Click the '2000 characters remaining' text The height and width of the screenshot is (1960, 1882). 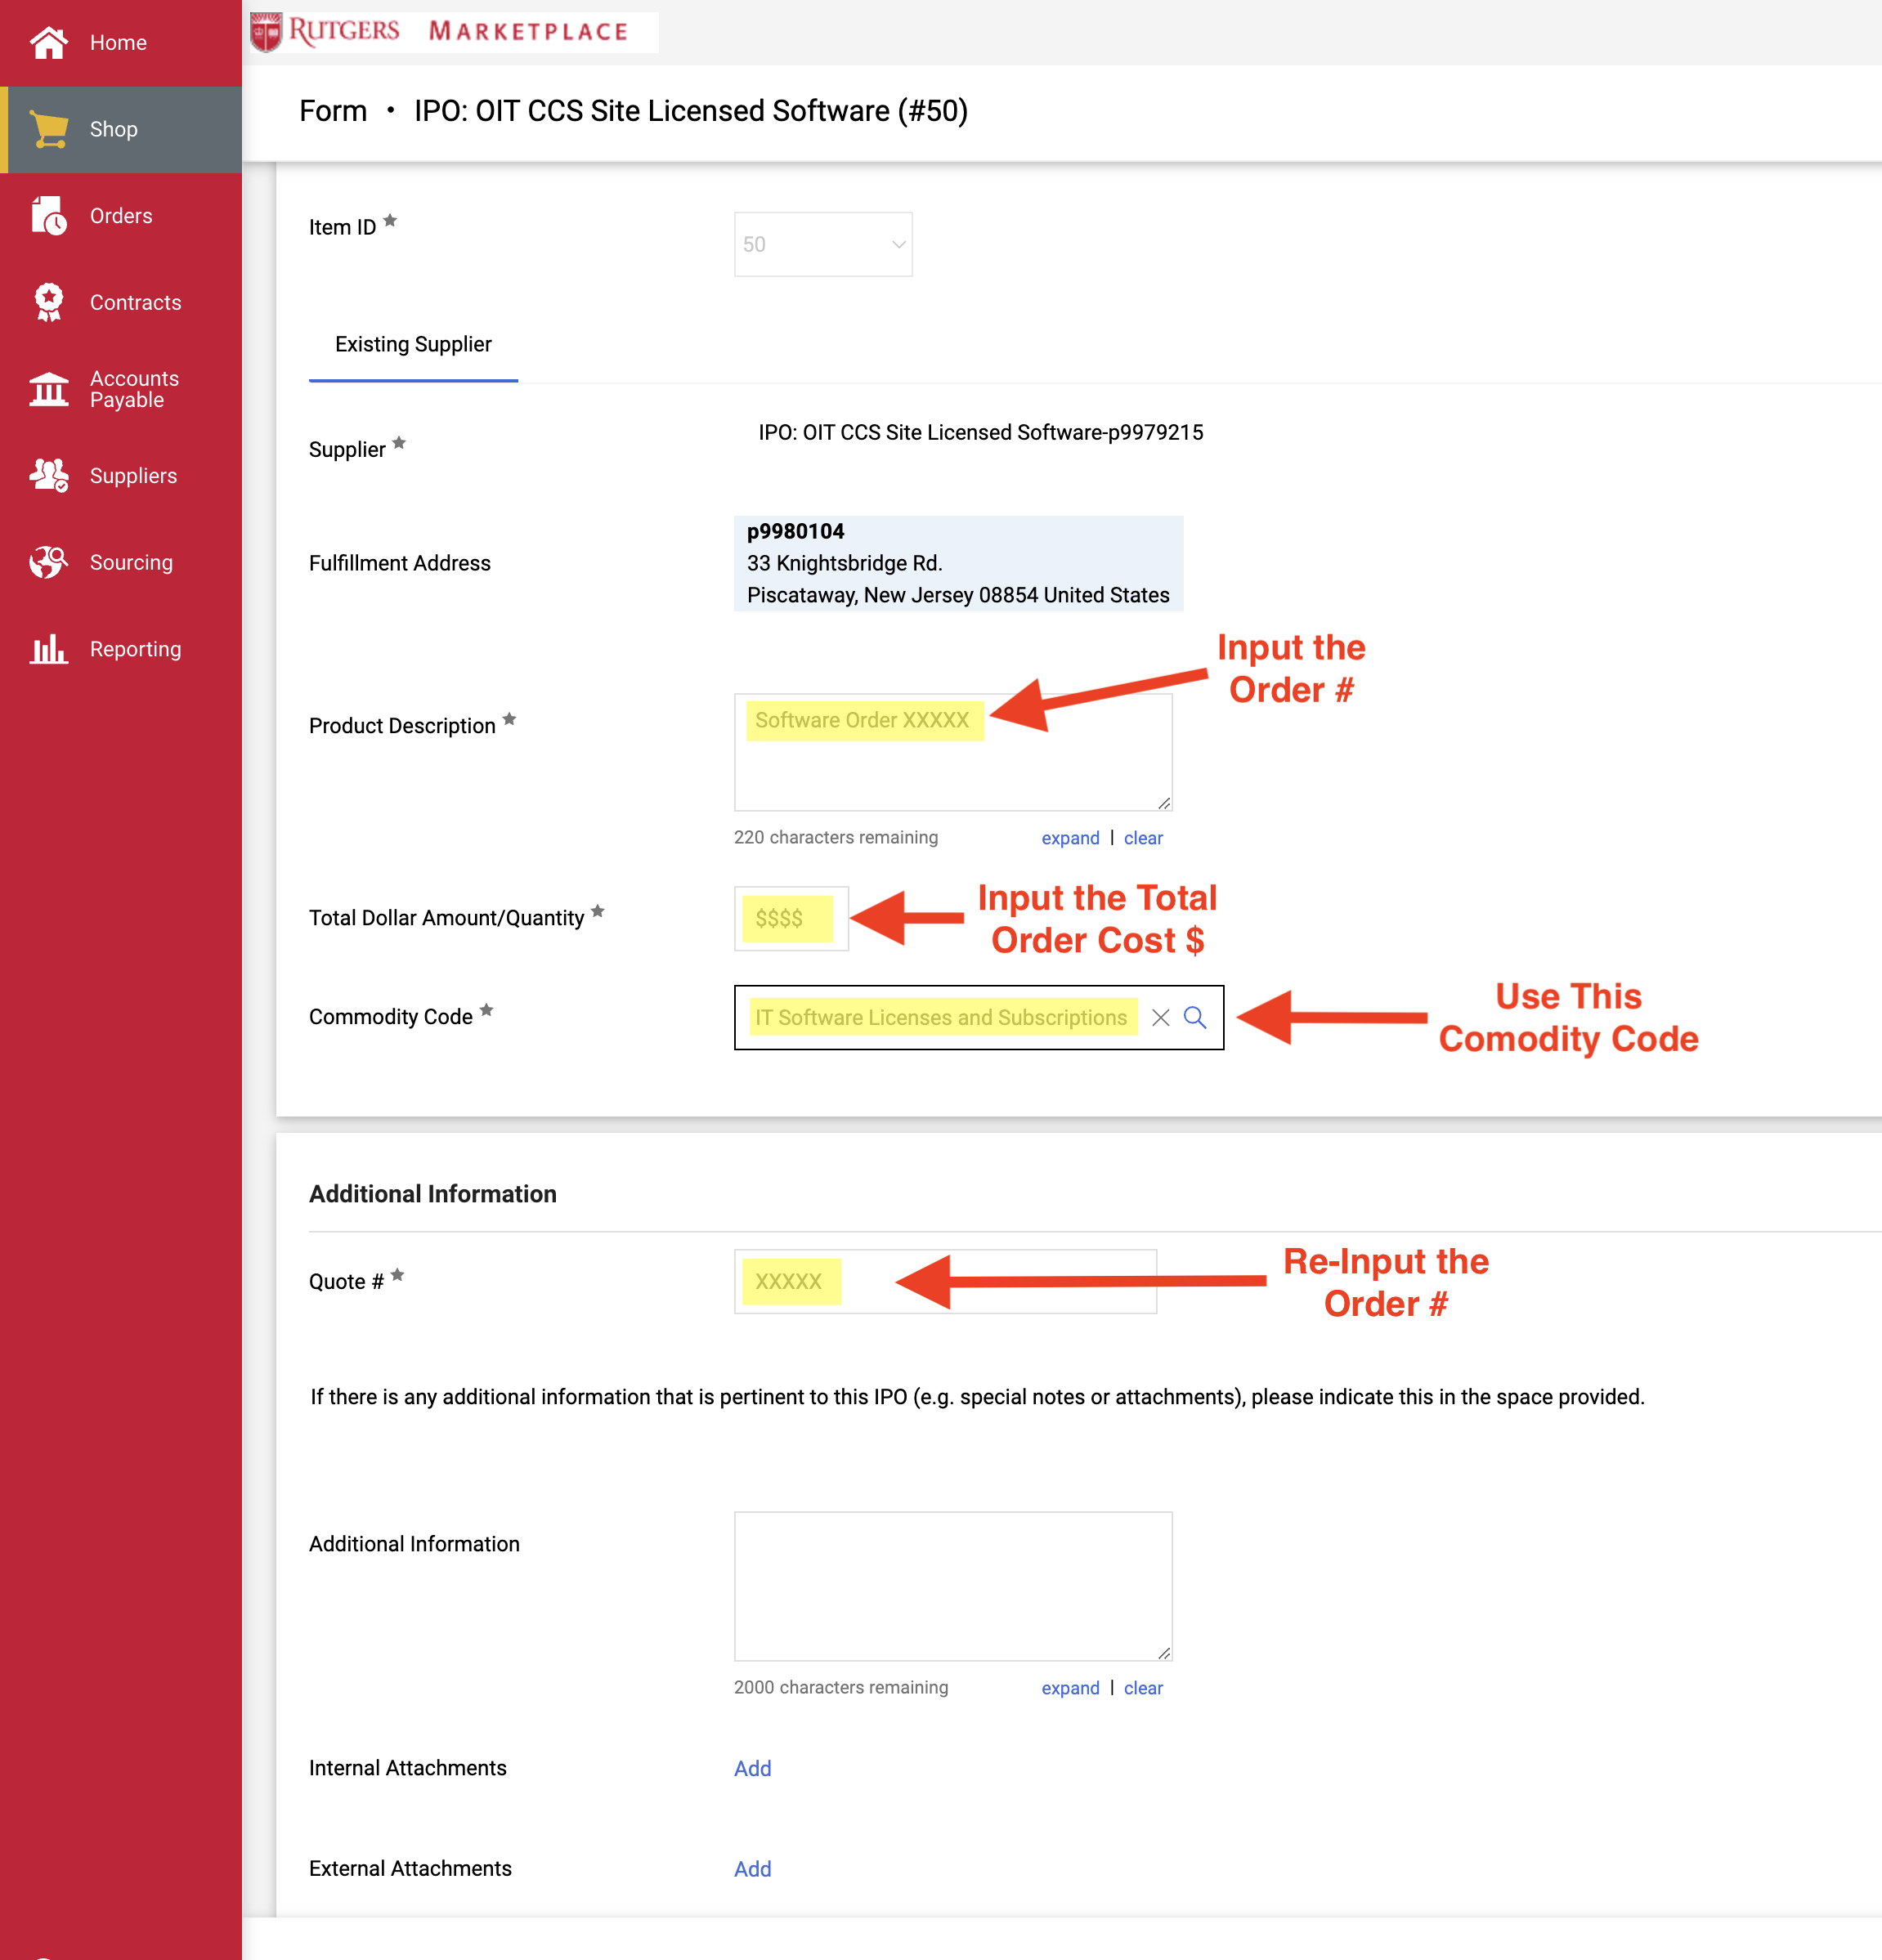pos(841,1687)
